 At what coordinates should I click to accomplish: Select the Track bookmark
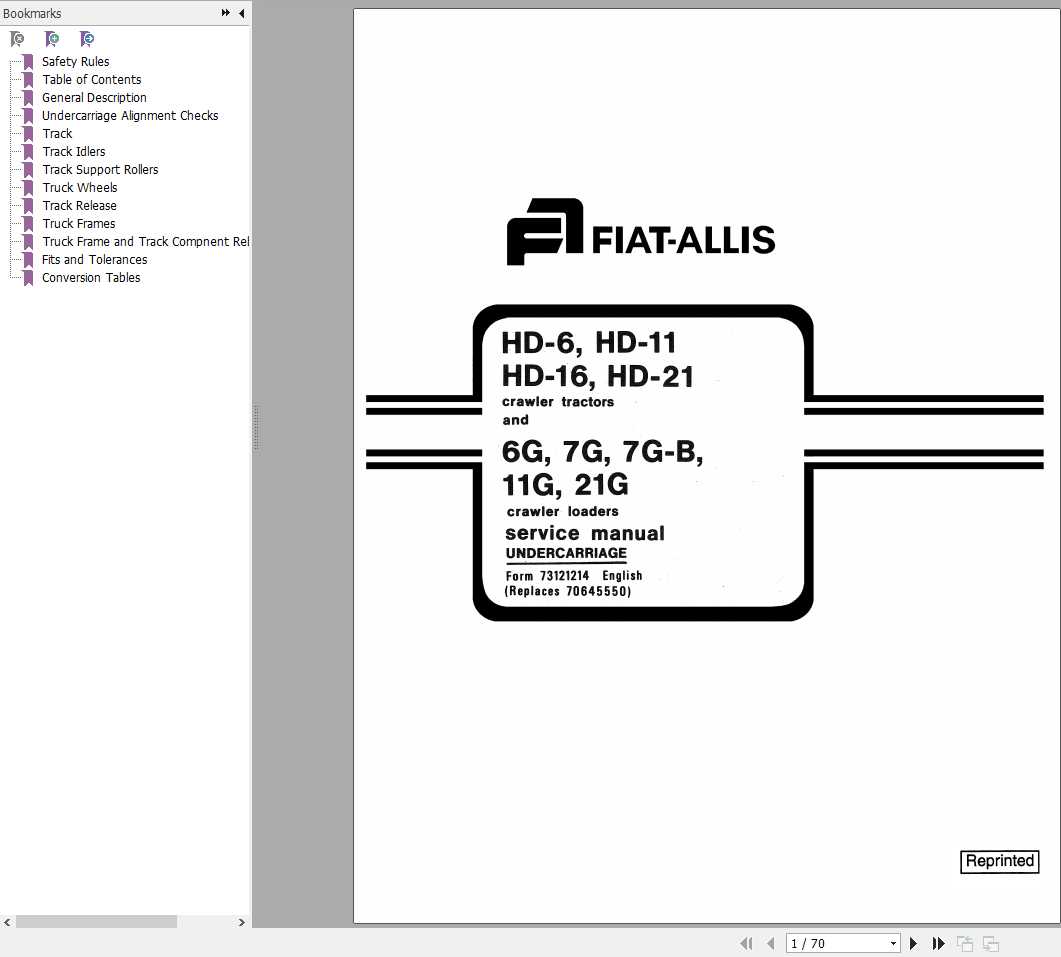pos(58,134)
